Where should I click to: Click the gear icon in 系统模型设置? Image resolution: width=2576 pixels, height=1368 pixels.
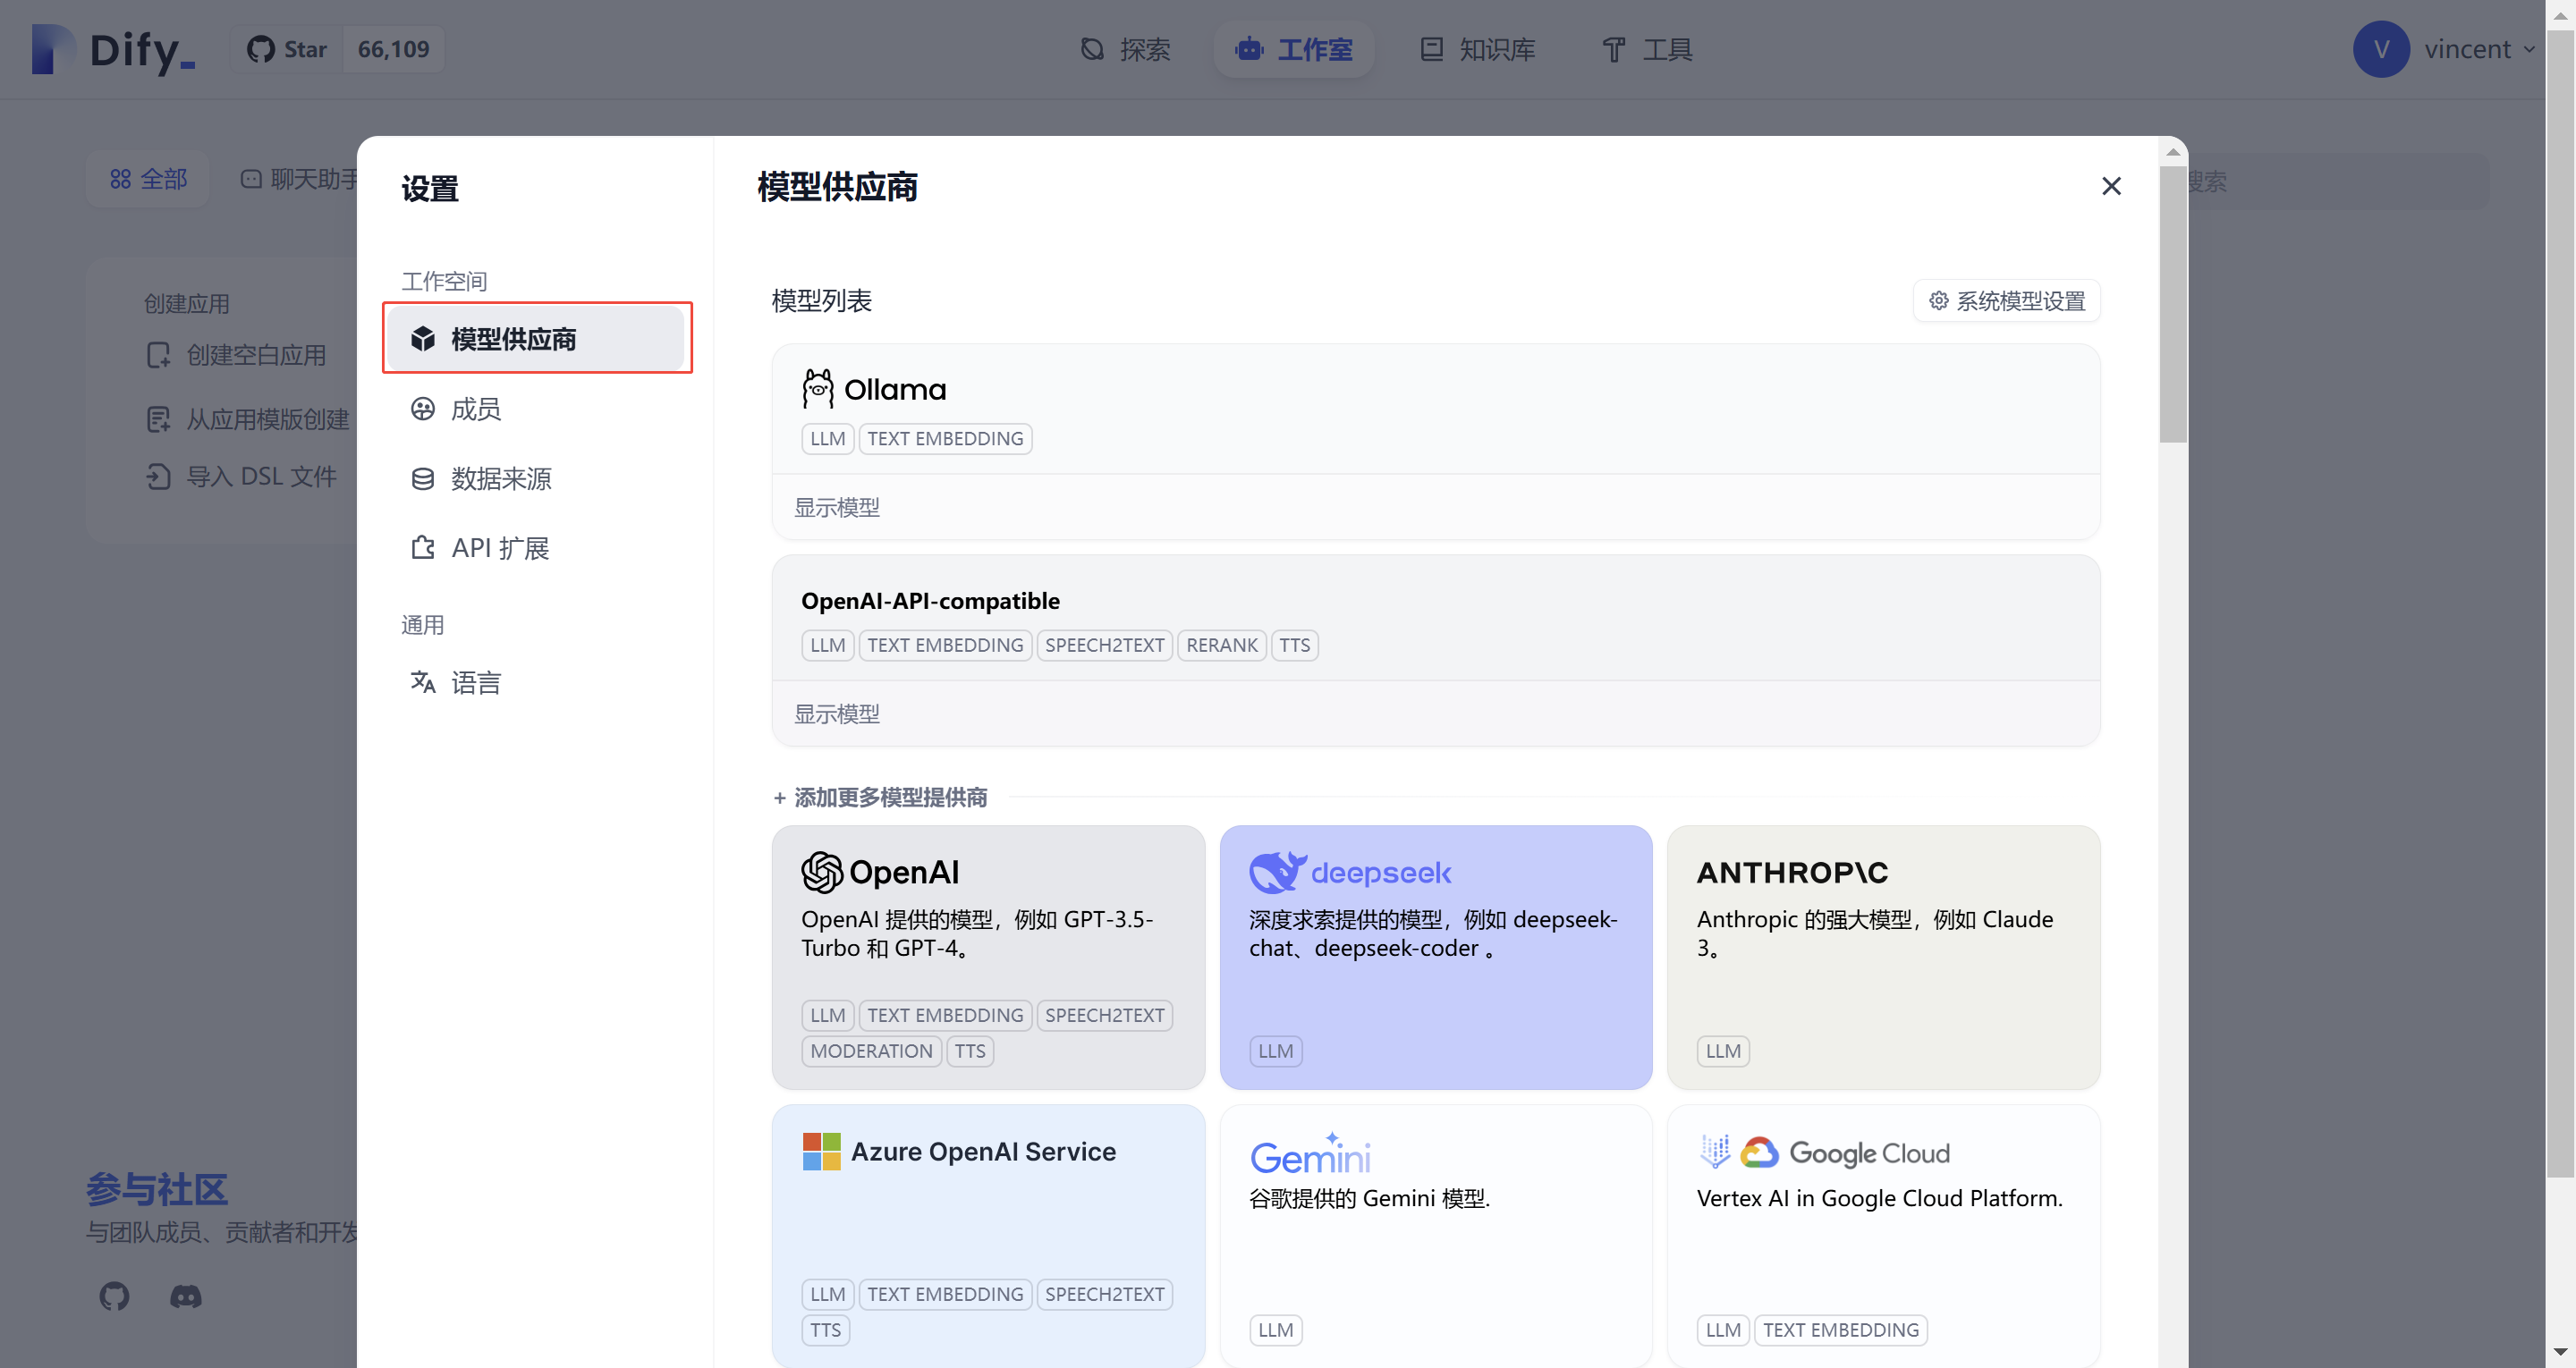coord(1938,300)
